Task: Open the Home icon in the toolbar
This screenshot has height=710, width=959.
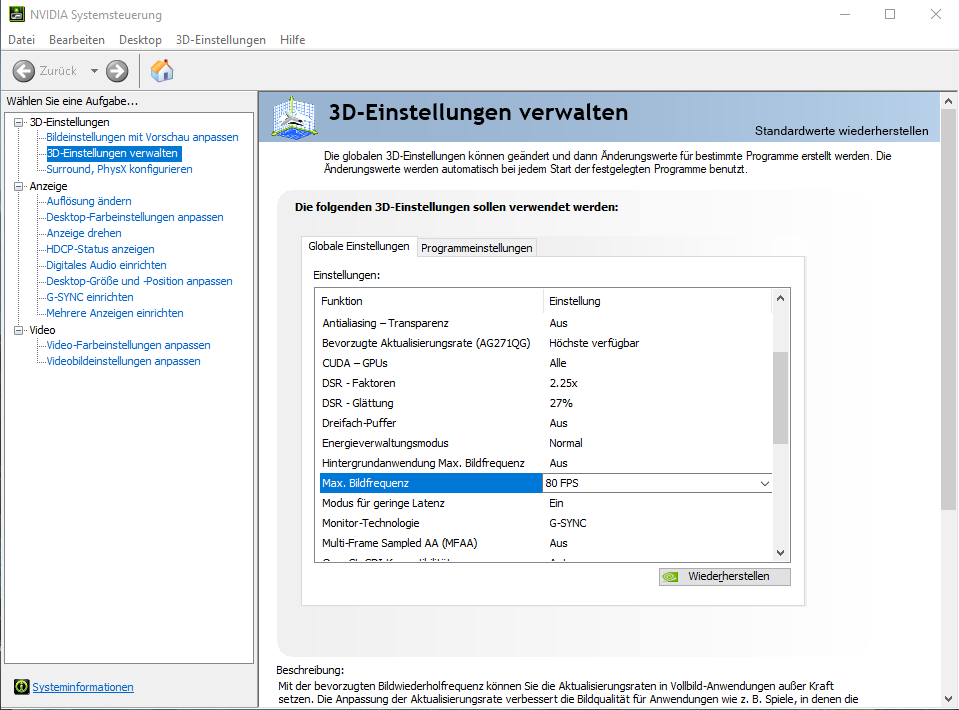Action: (x=162, y=71)
